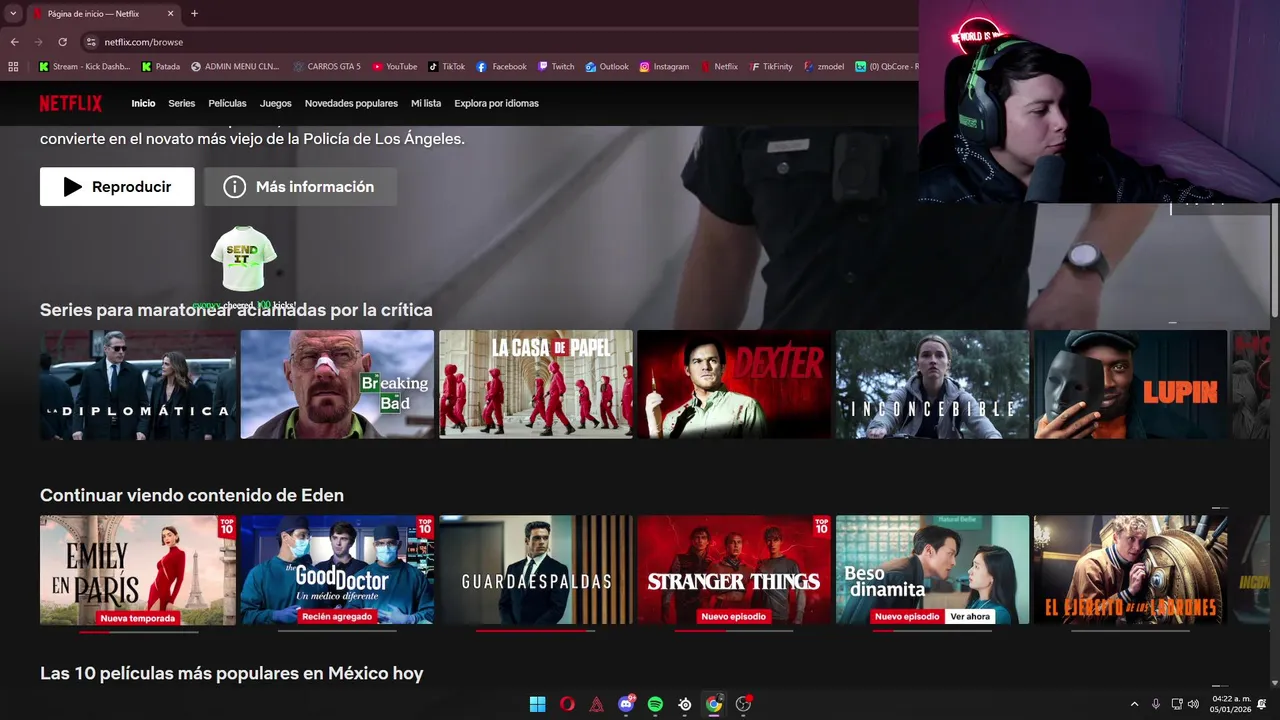This screenshot has width=1280, height=720.
Task: Show hidden system tray icons
Action: 1134,704
